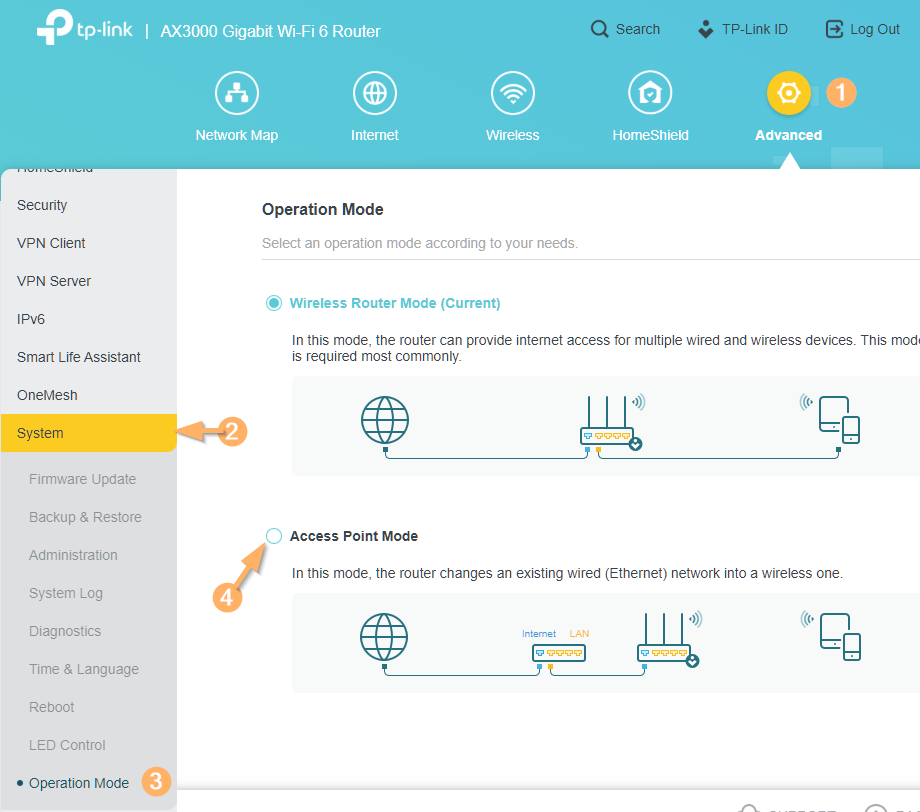Go to Diagnostics submenu

(65, 631)
